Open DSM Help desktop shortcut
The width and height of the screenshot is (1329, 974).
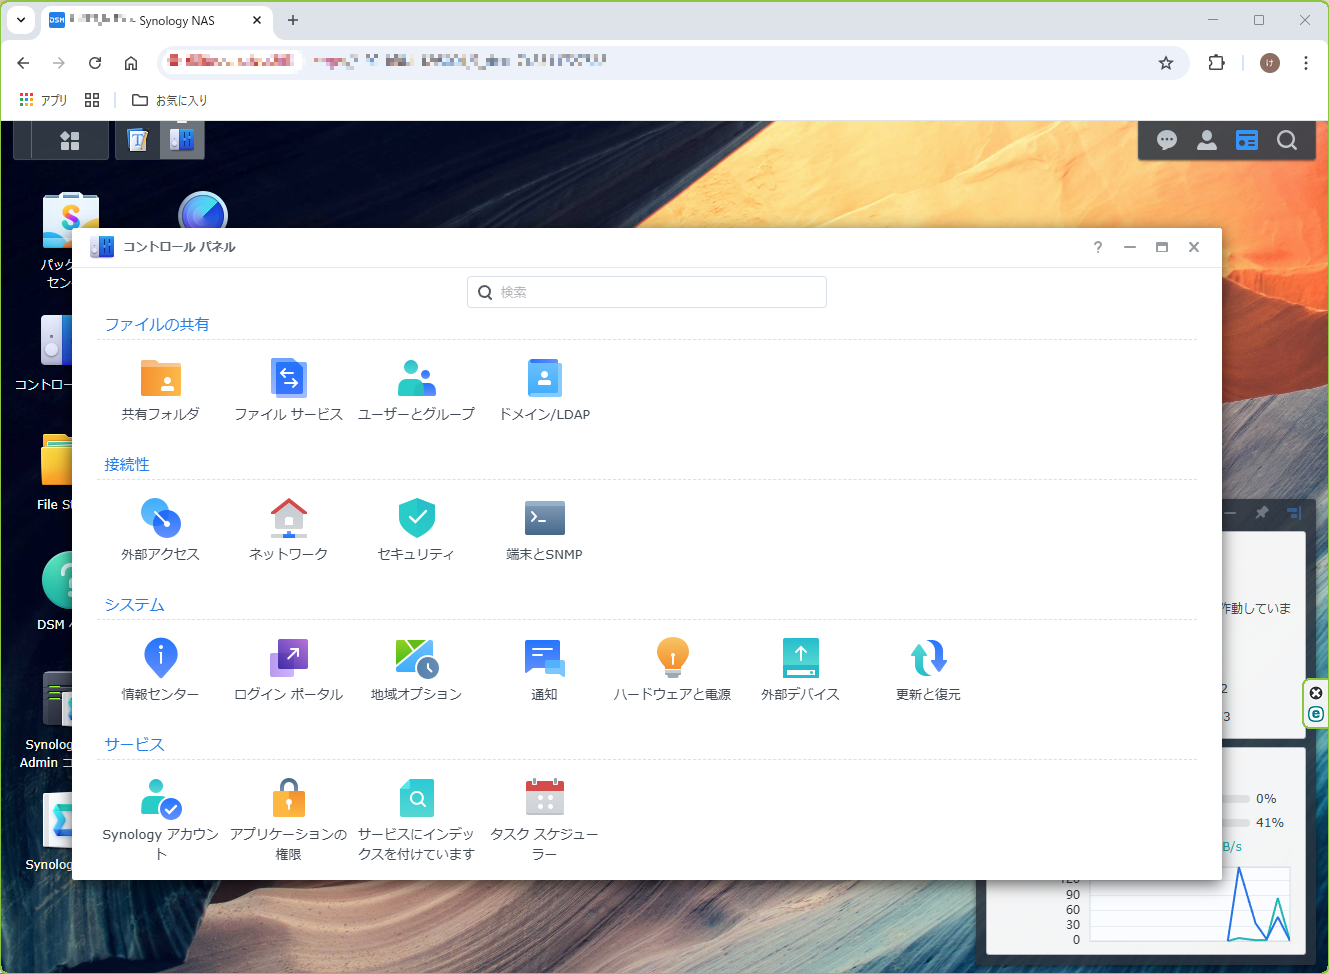pyautogui.click(x=56, y=592)
